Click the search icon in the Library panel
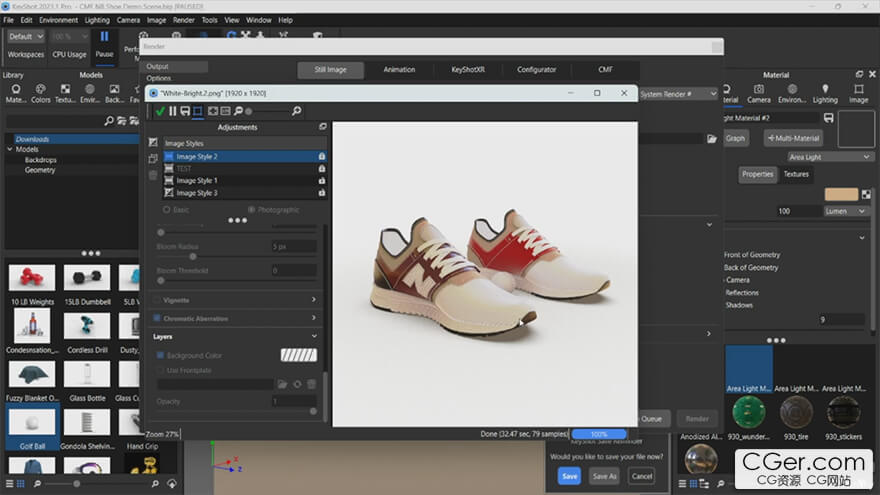Image resolution: width=880 pixels, height=495 pixels. point(109,121)
